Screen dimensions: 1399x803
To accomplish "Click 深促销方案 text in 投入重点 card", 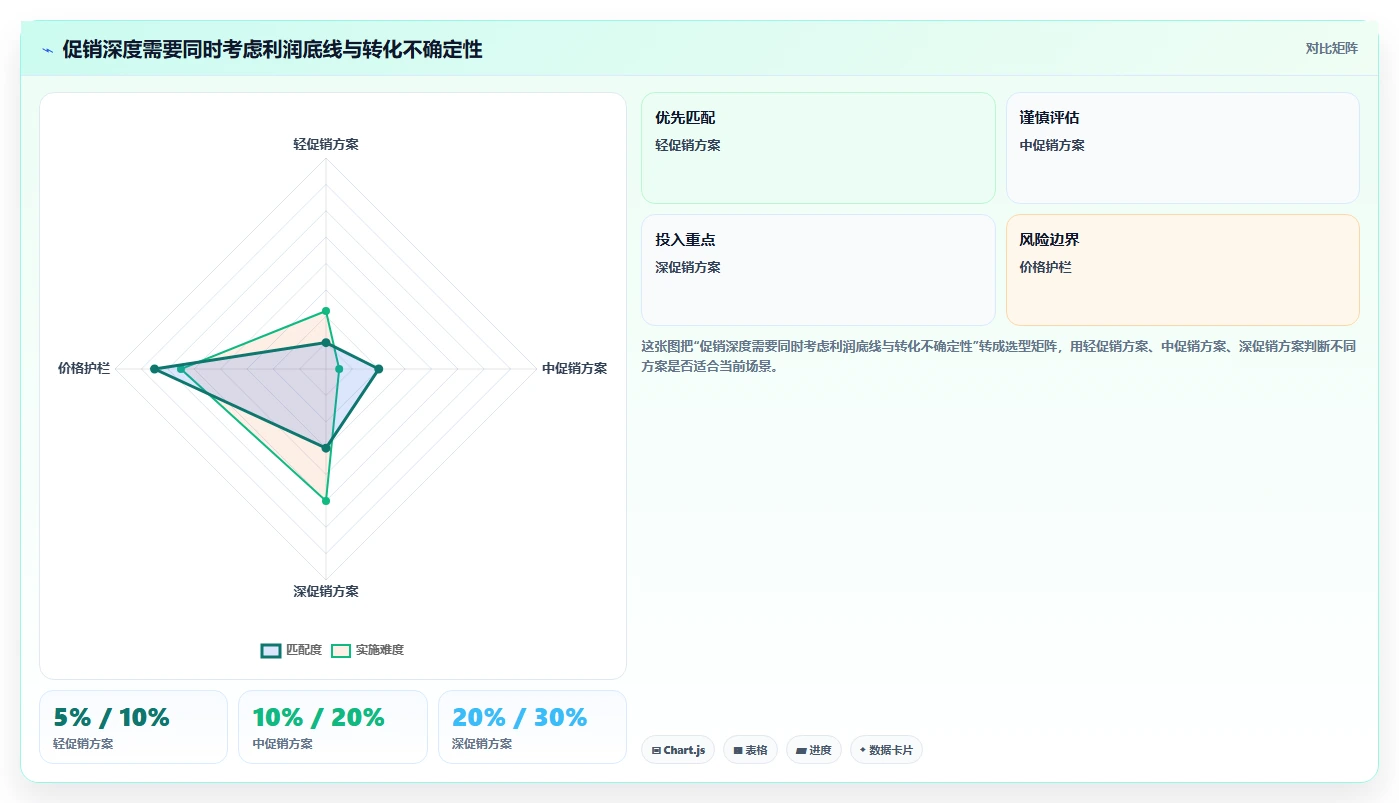I will pyautogui.click(x=688, y=267).
